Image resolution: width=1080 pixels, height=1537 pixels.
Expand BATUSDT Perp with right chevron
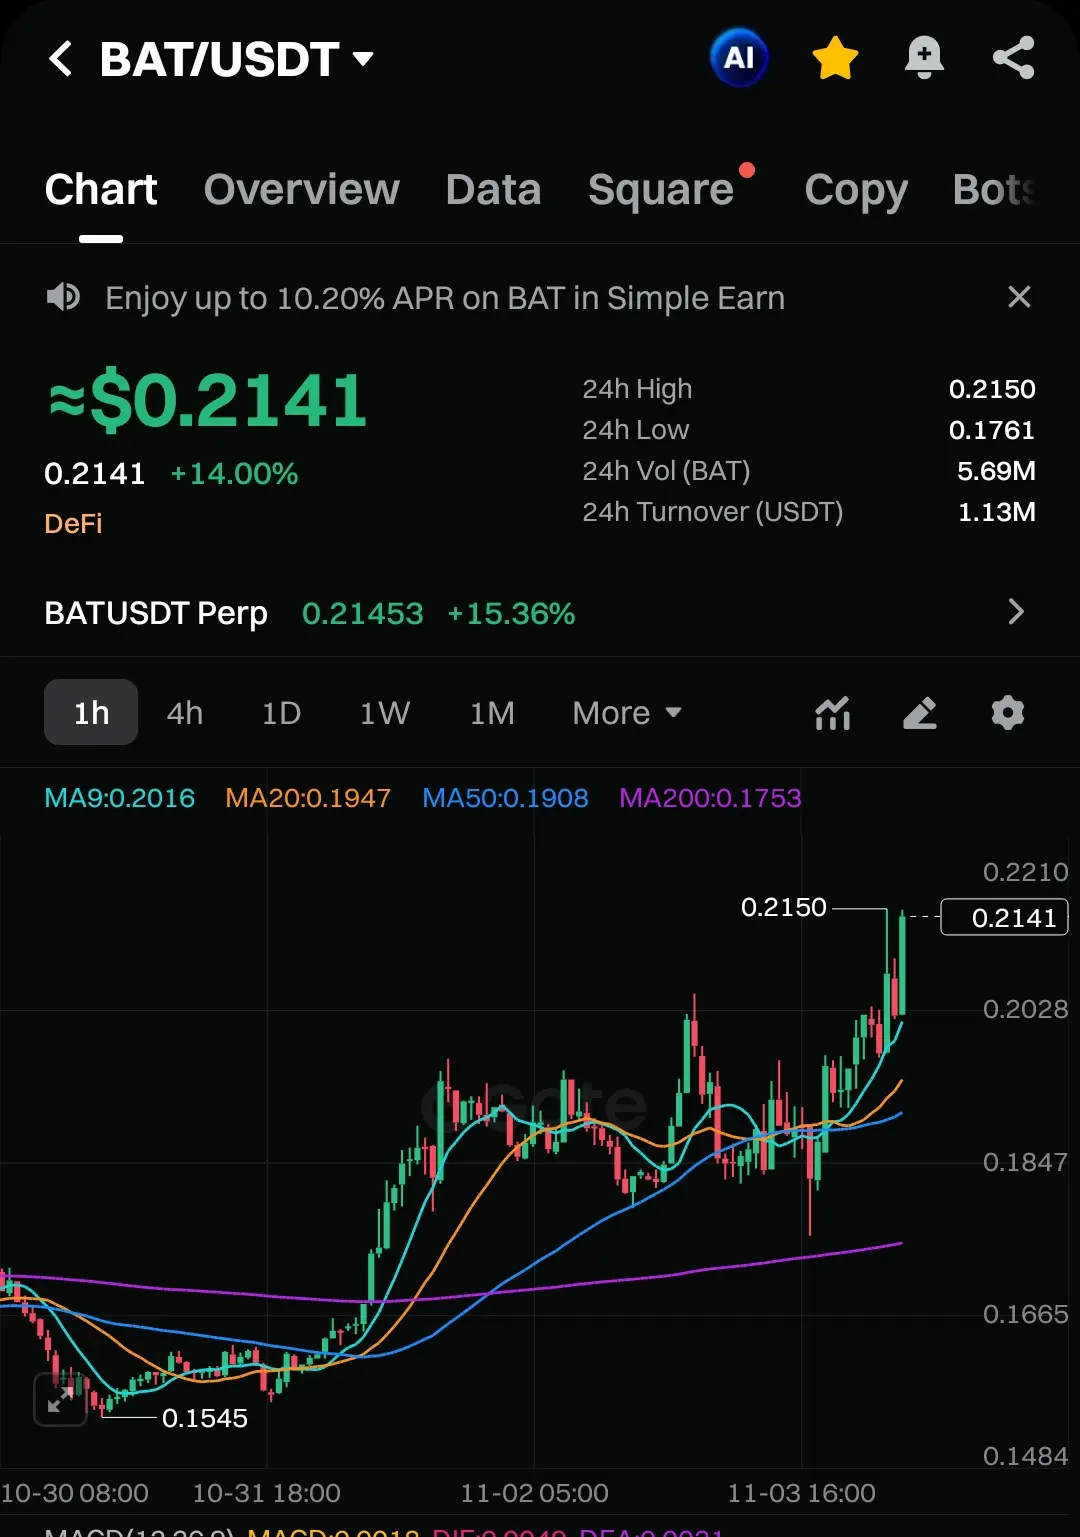point(1016,612)
